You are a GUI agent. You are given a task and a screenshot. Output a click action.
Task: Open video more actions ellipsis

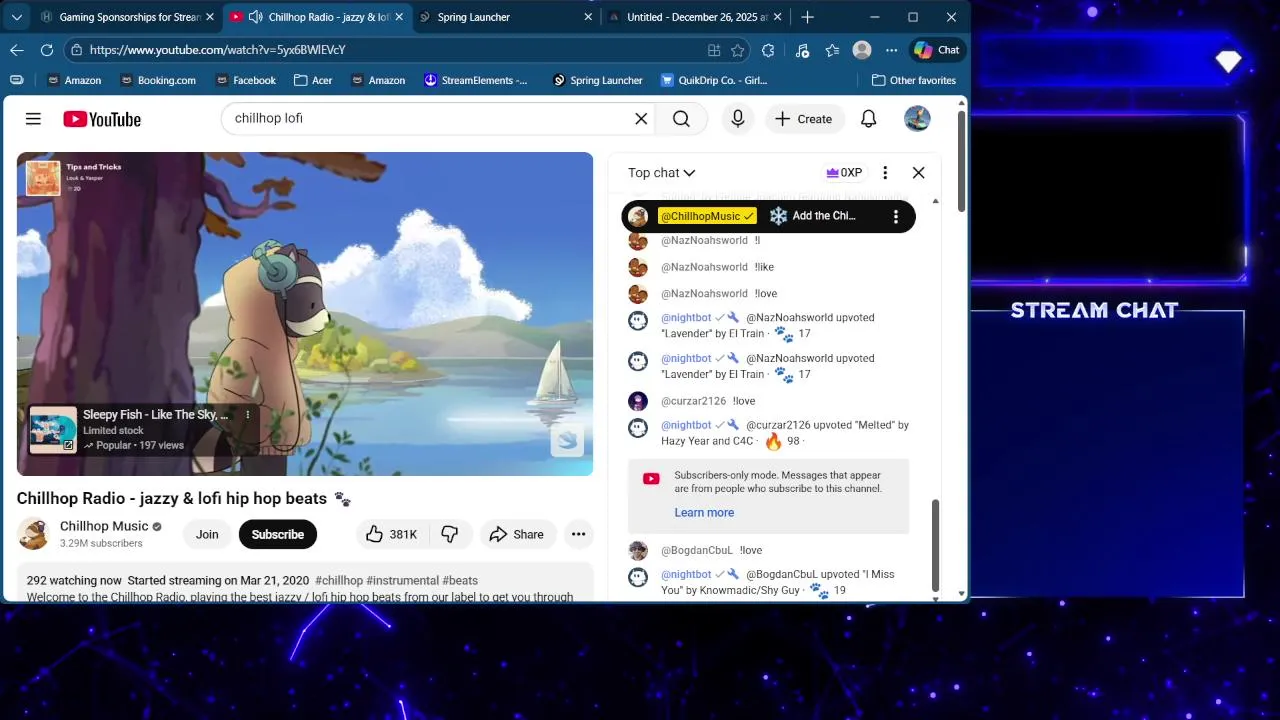tap(578, 534)
